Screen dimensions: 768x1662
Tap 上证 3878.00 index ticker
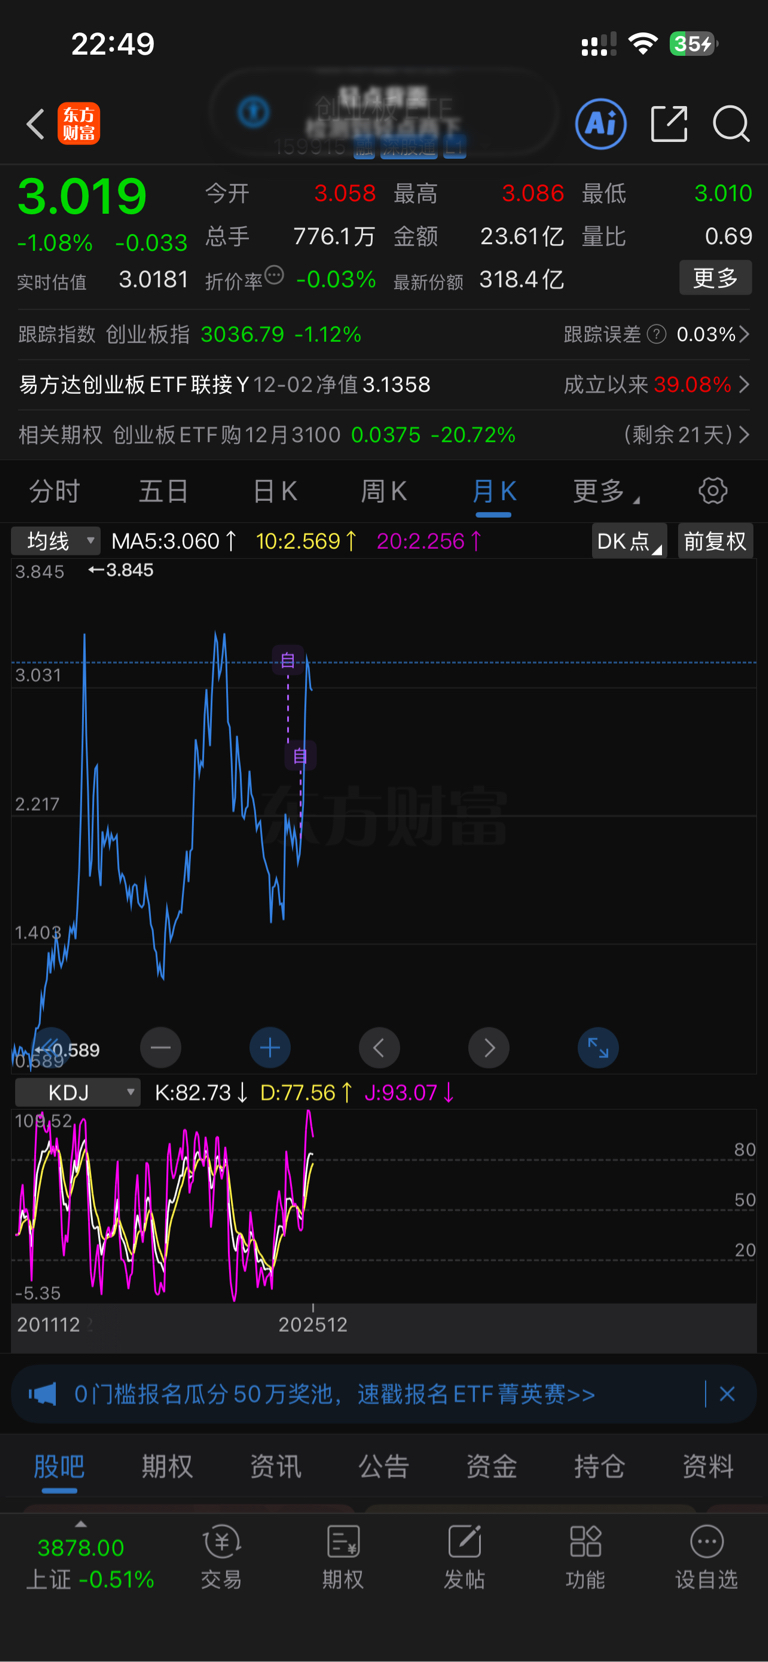coord(89,1564)
